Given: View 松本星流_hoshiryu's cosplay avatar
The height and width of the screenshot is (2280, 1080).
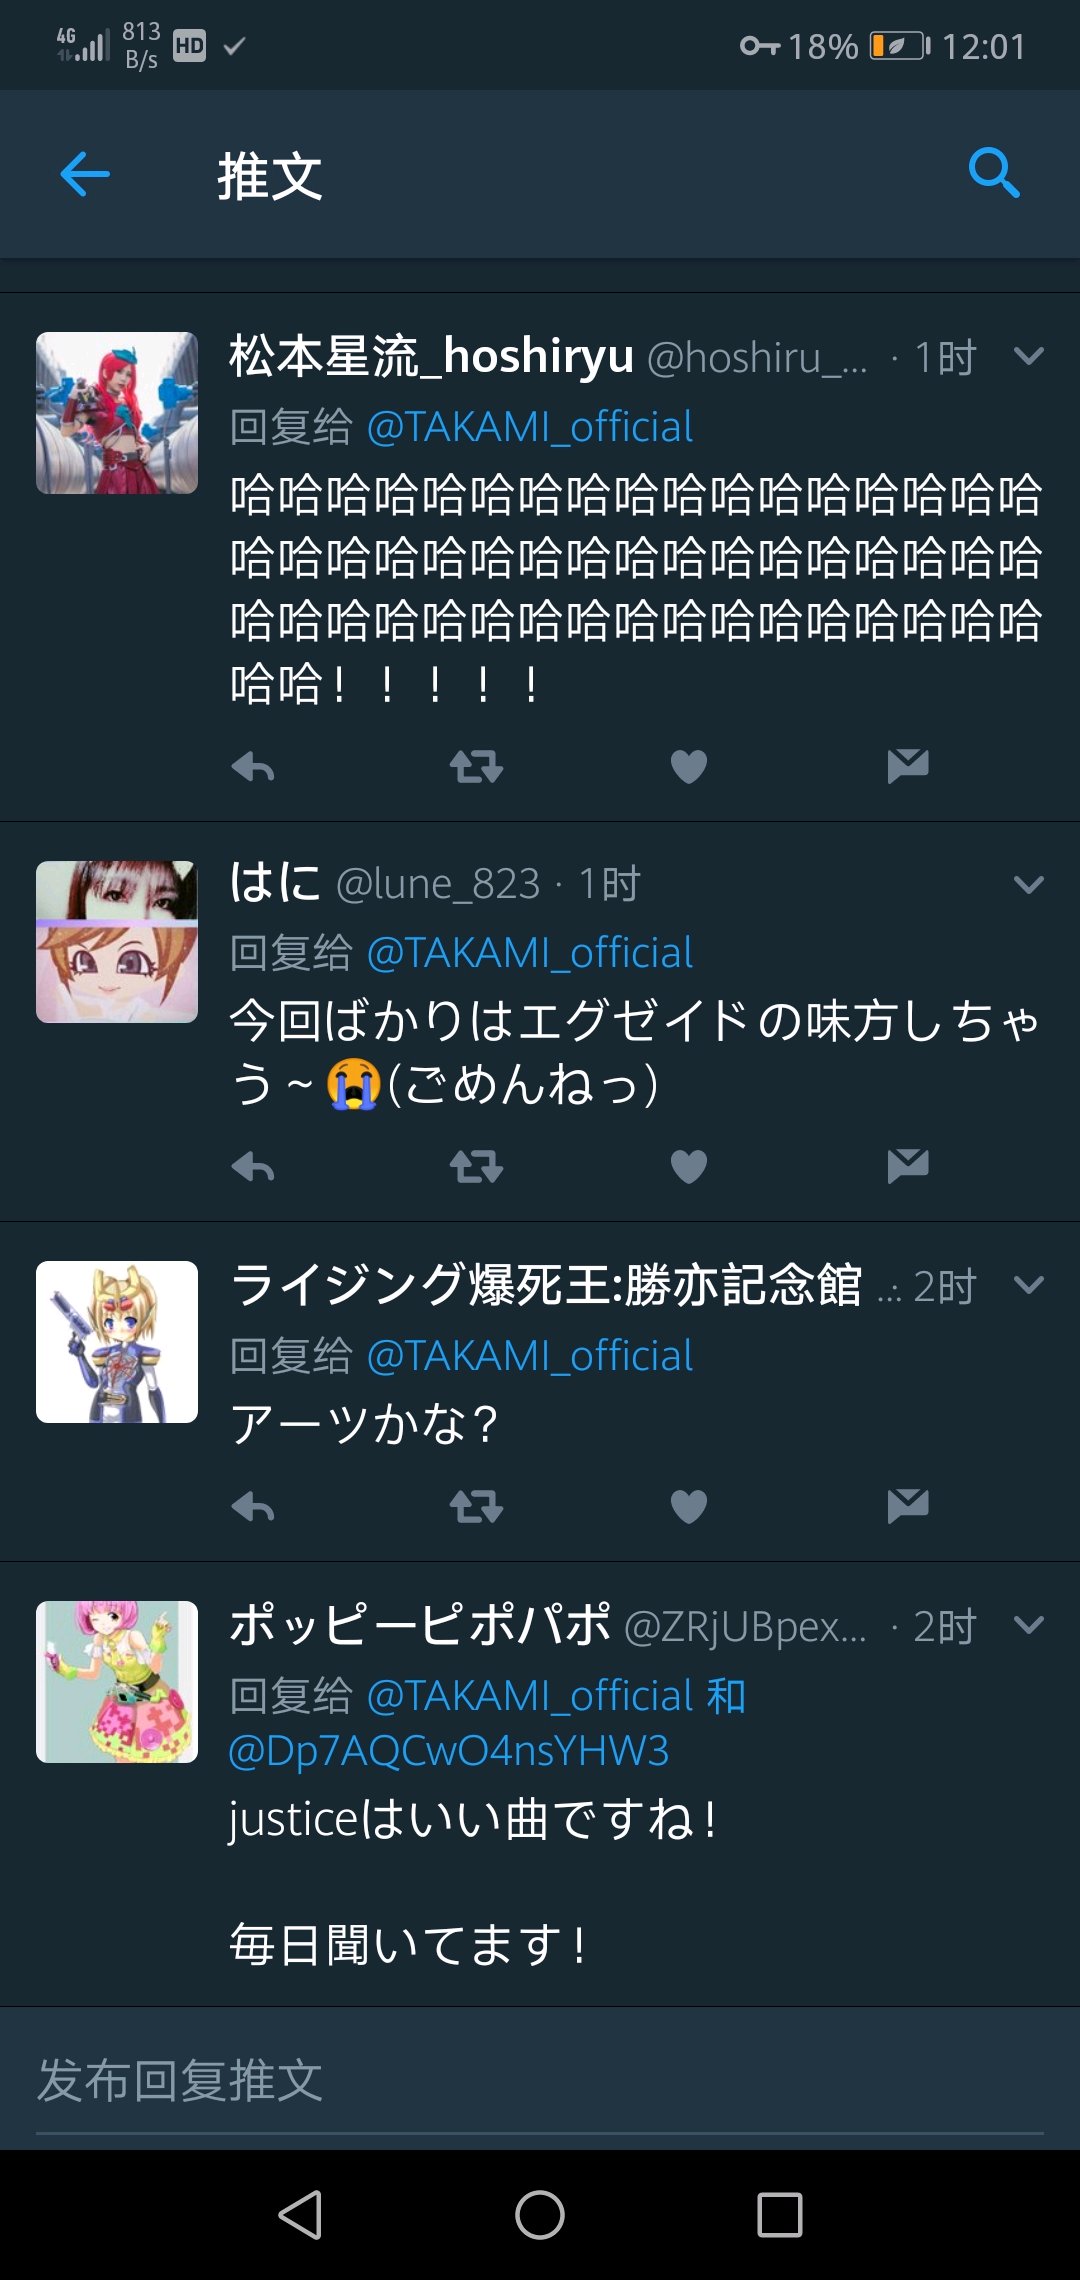Looking at the screenshot, I should 117,413.
